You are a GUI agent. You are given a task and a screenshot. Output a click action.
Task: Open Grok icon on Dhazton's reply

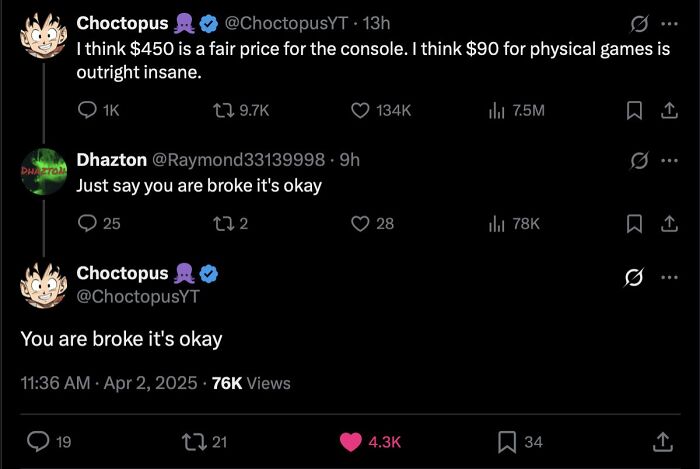pyautogui.click(x=634, y=159)
